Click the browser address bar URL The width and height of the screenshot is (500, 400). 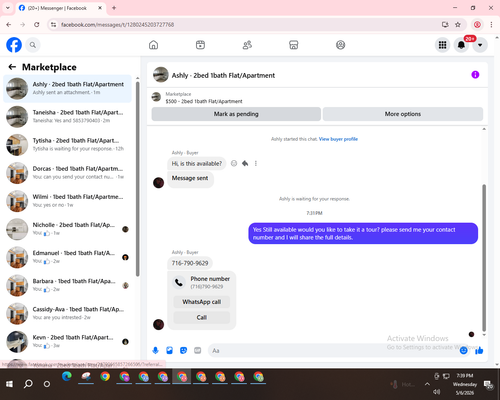117,25
